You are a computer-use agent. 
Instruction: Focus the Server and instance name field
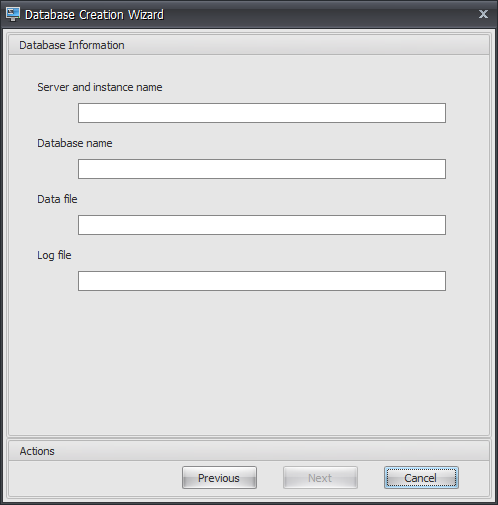click(262, 113)
